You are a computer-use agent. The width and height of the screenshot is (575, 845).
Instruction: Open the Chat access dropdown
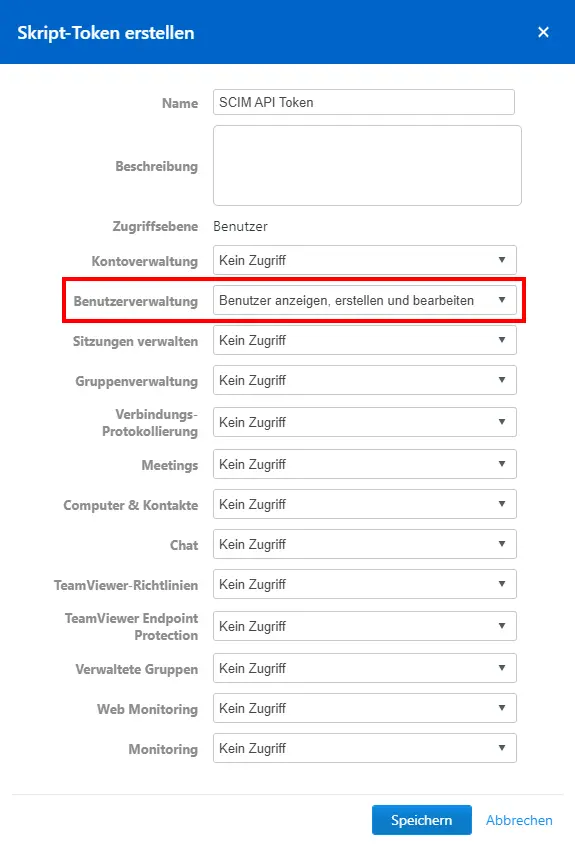click(365, 544)
